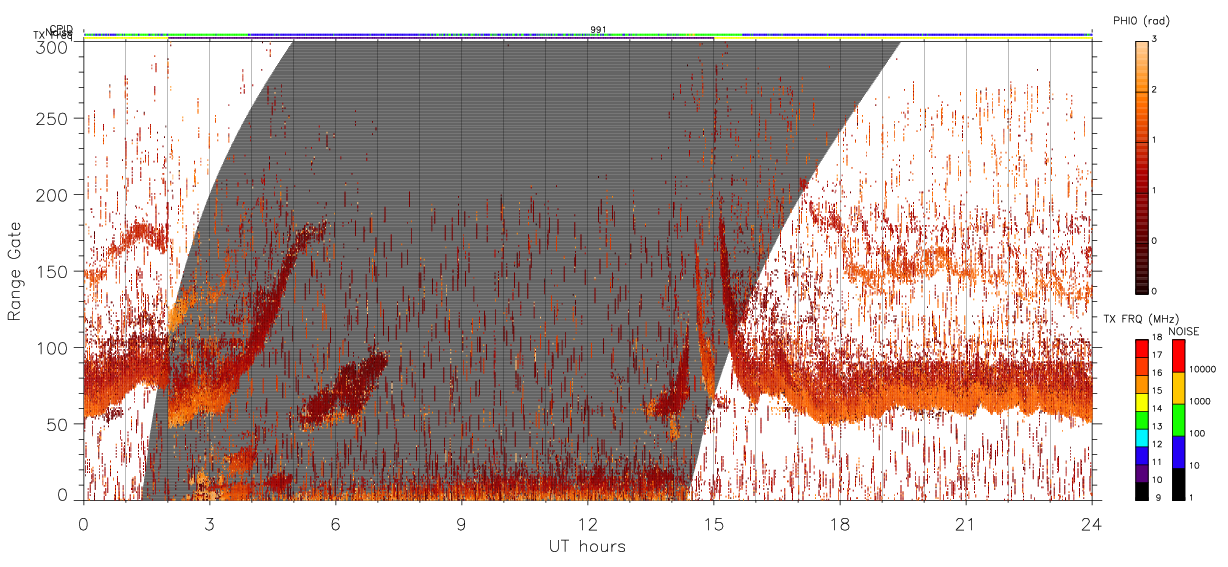The image size is (1228, 567).
Task: Click the x-axis tick label '9'
Action: tap(462, 523)
